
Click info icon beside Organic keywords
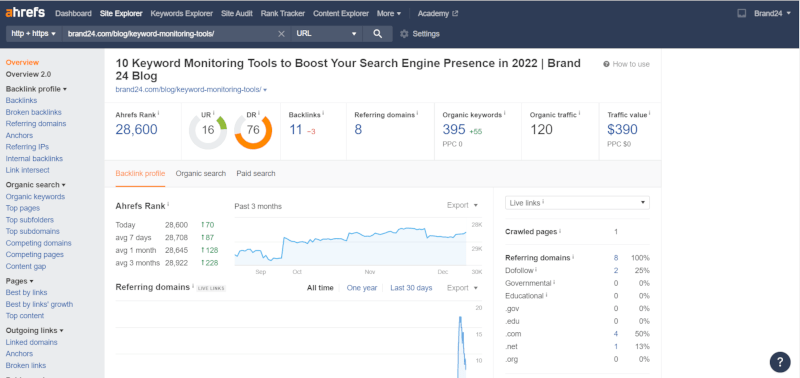pyautogui.click(x=505, y=113)
